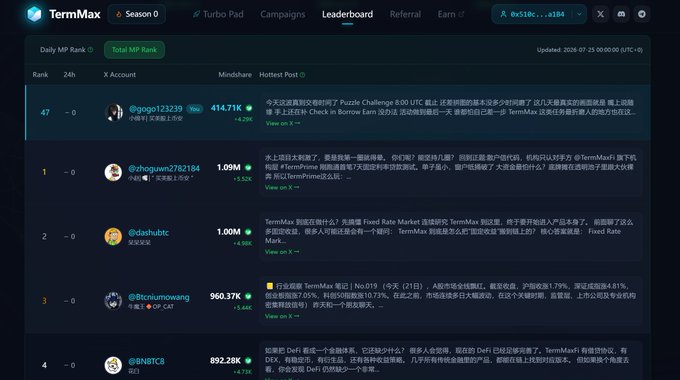
Task: Click @dashubtc avatar thumbnail
Action: pyautogui.click(x=113, y=236)
